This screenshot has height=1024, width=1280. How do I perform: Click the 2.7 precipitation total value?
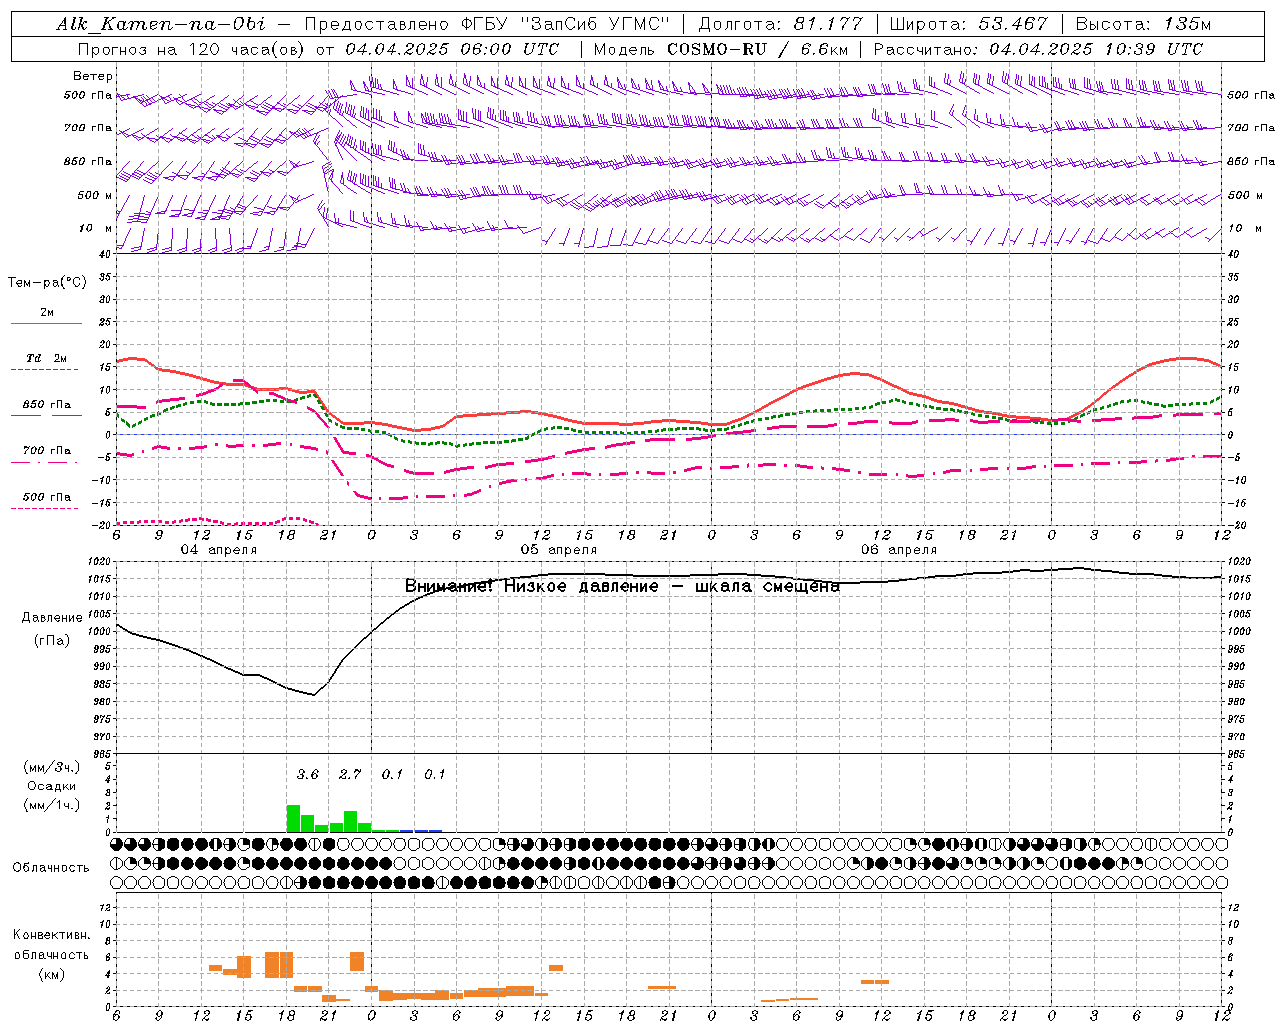pos(349,774)
